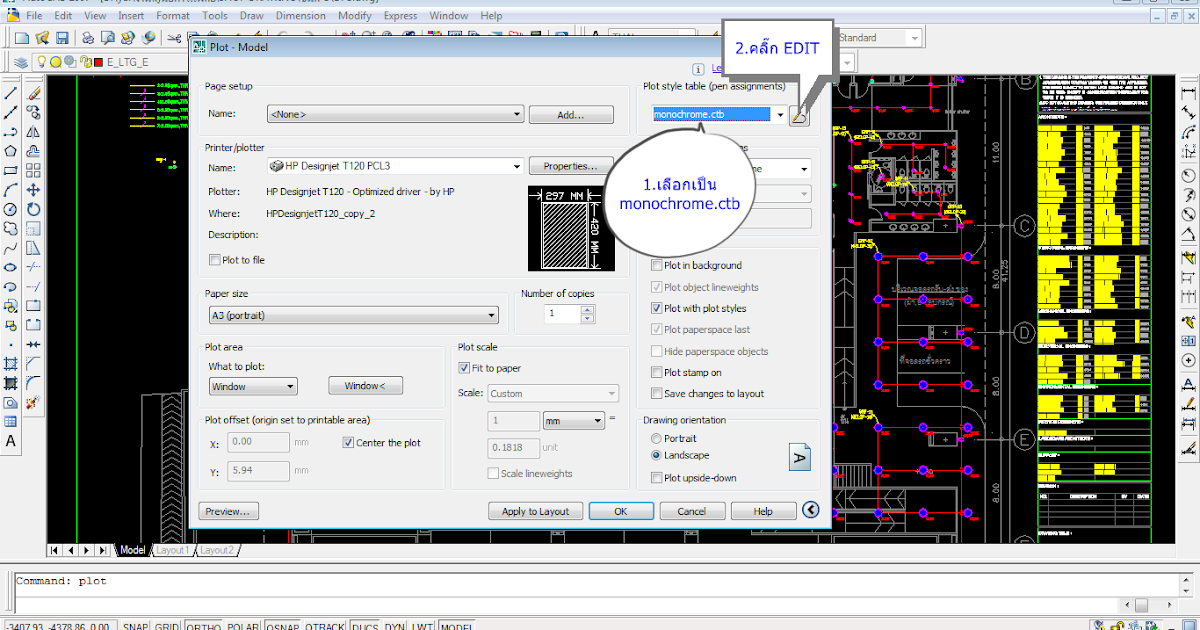Open the plot style table dropdown
1200x630 pixels.
[x=719, y=115]
